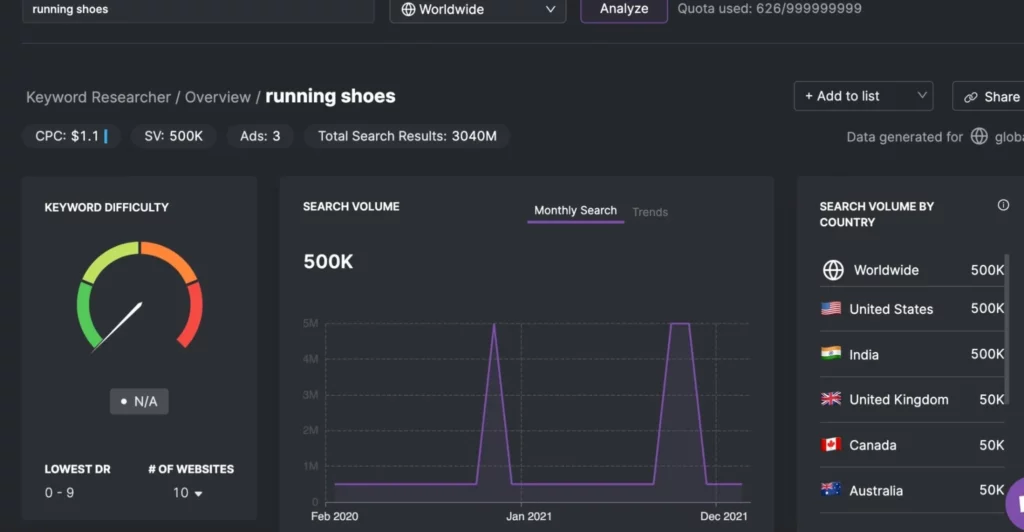Click the Canada flag icon
Screen dimensions: 1024x532
coord(831,445)
